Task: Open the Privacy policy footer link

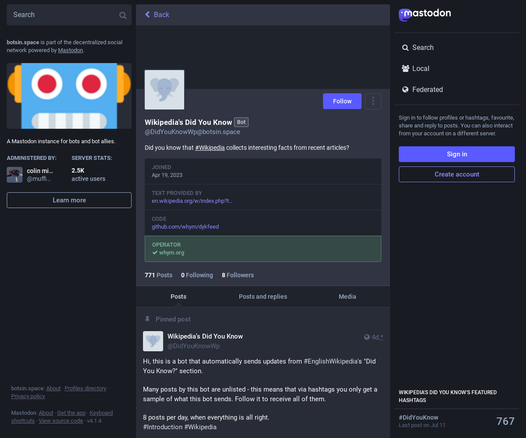Action: 28,396
